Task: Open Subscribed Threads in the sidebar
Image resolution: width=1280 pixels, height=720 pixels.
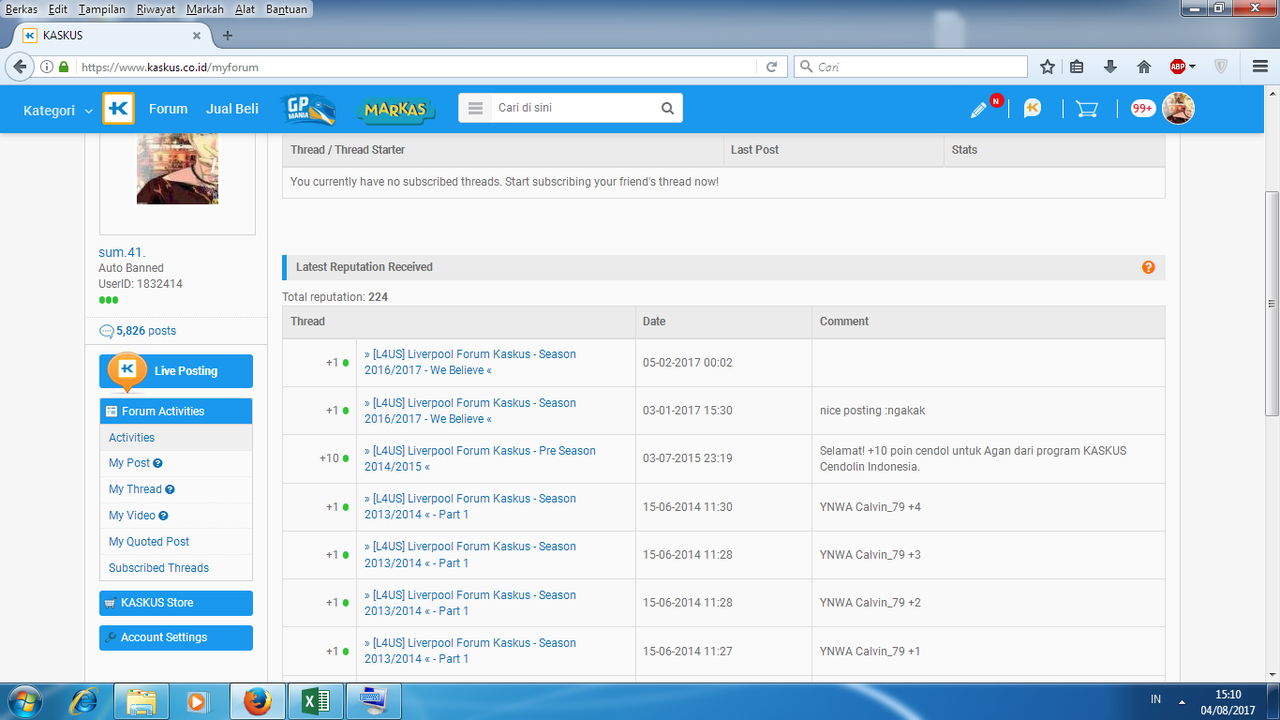Action: pyautogui.click(x=159, y=568)
